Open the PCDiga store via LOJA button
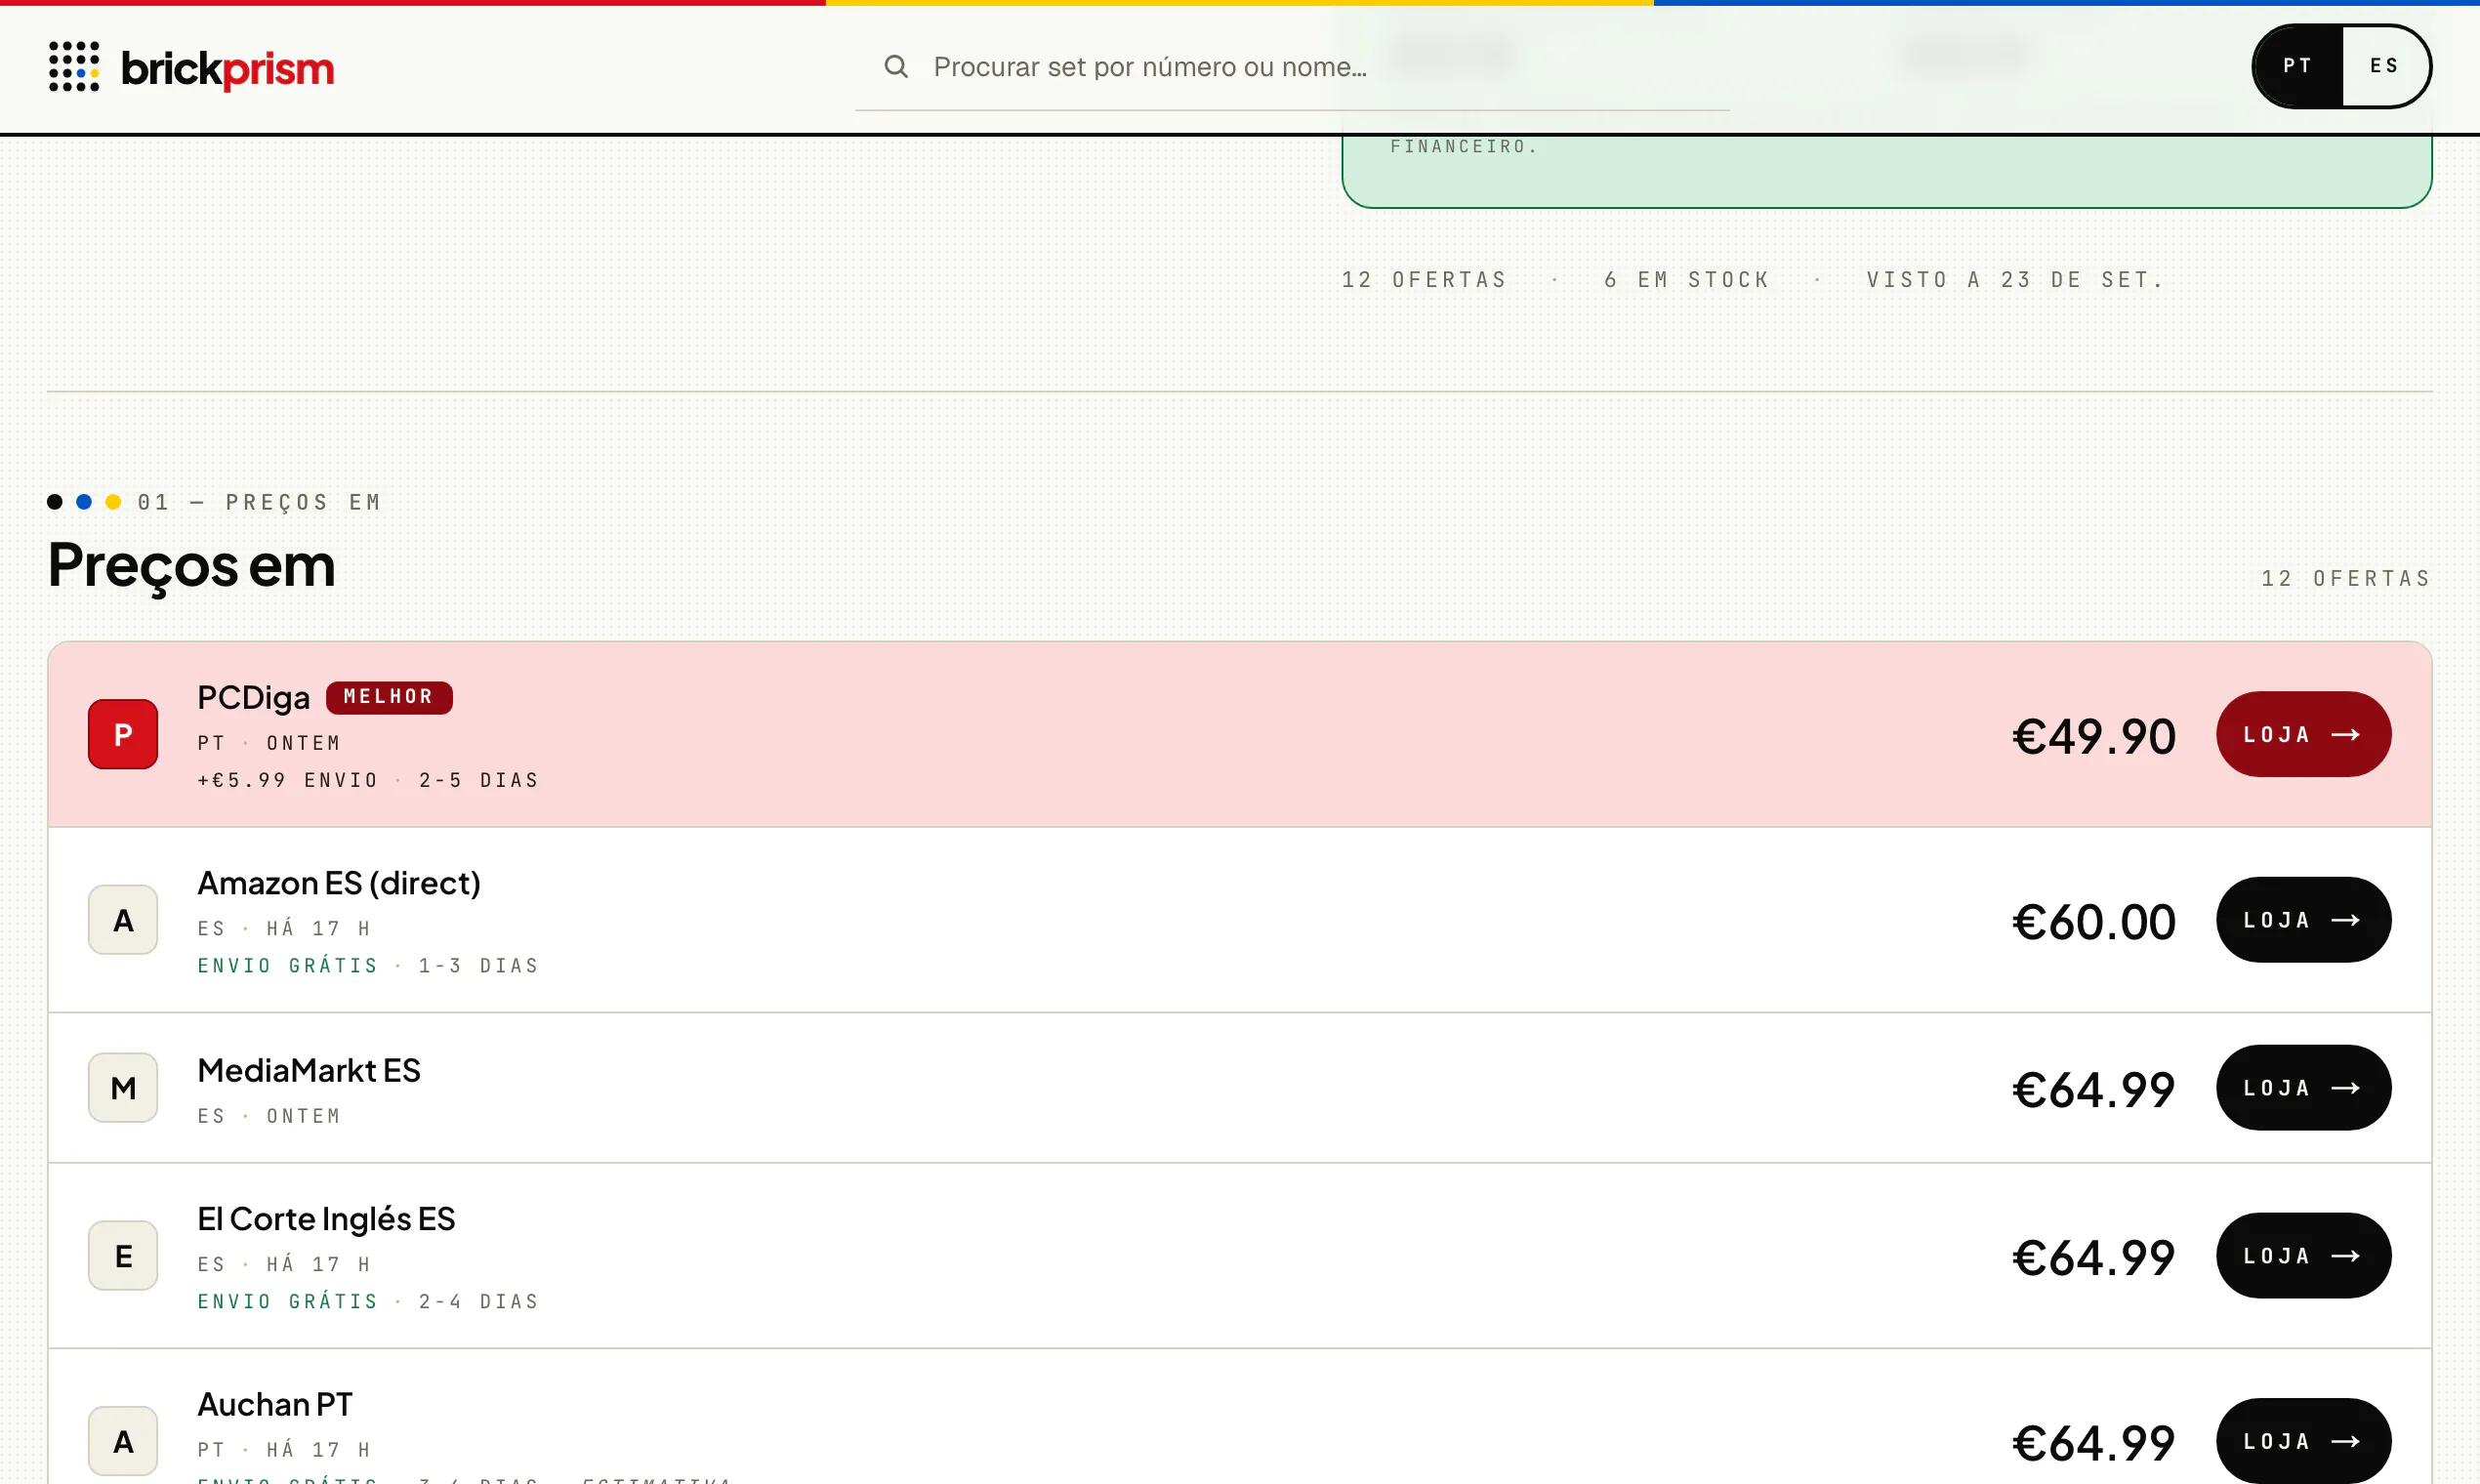 point(2303,734)
